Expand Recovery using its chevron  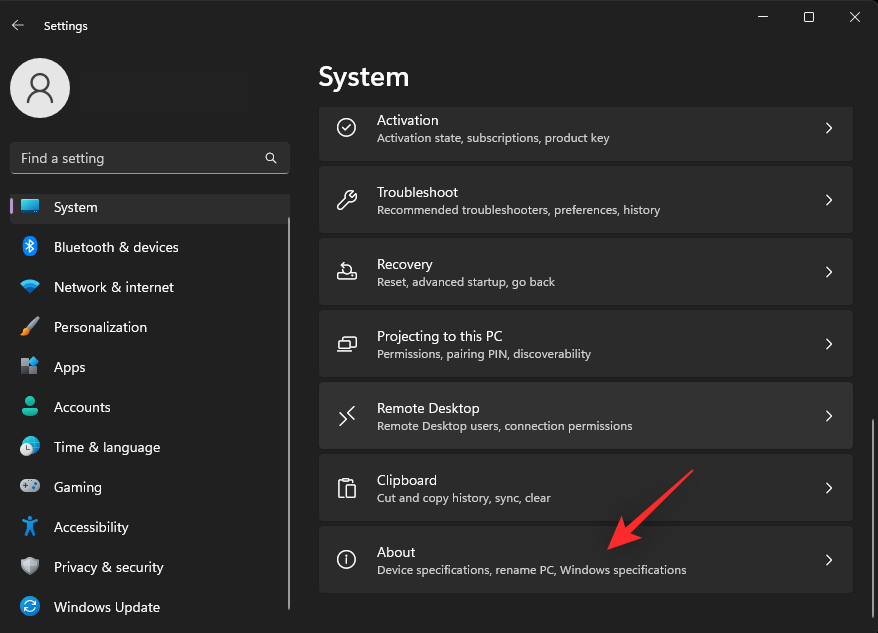(829, 271)
